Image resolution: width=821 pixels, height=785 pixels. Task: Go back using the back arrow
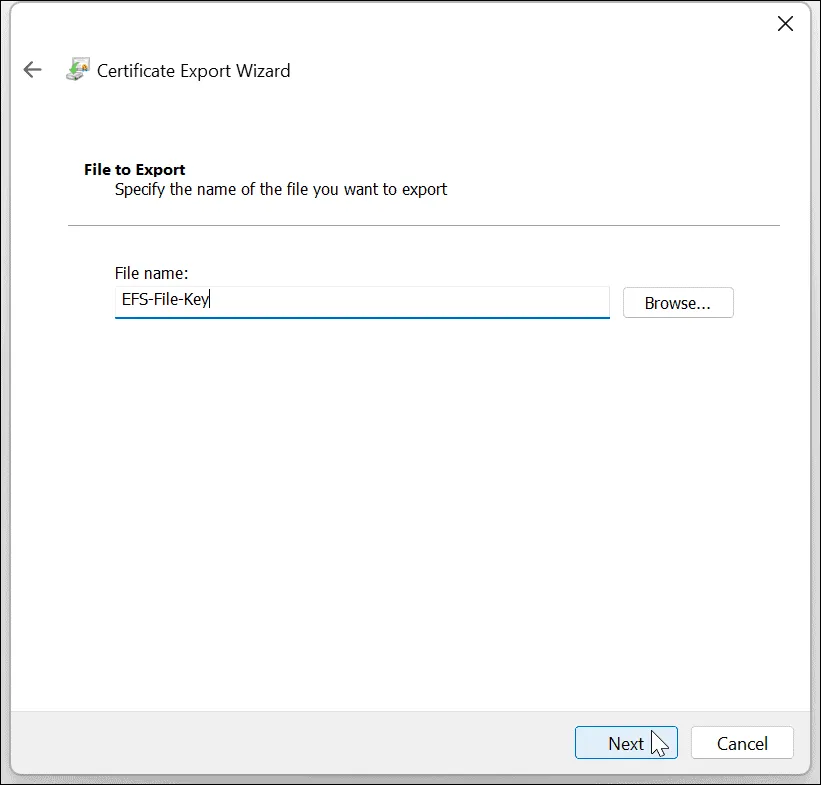[x=32, y=70]
